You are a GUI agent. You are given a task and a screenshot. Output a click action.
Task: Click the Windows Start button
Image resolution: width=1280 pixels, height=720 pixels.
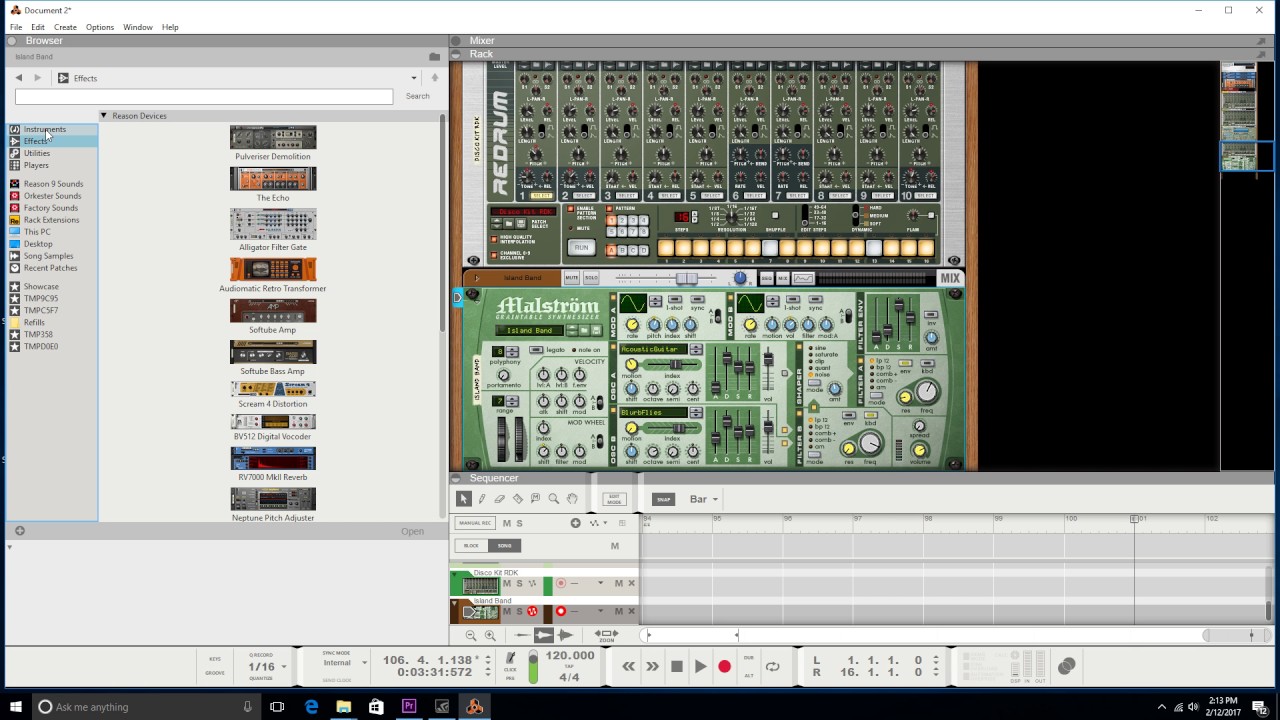(x=16, y=707)
